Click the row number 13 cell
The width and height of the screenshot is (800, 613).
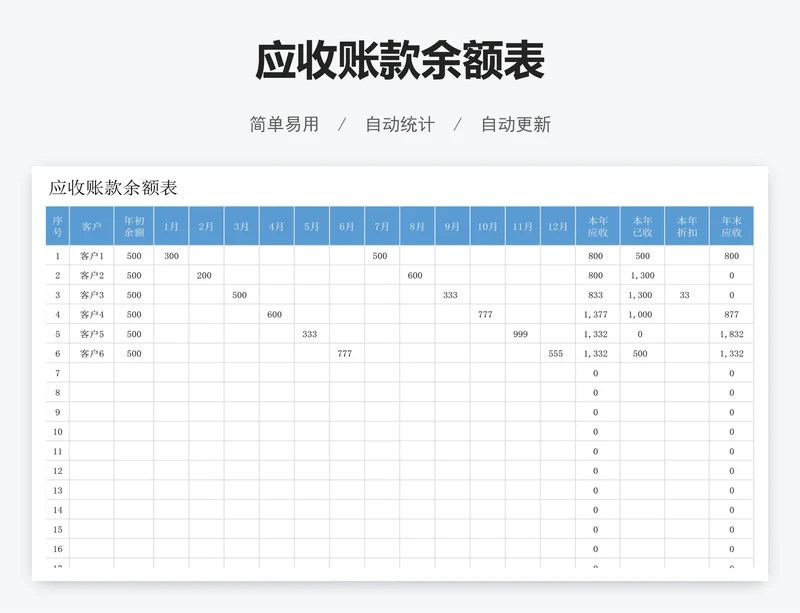coord(58,491)
